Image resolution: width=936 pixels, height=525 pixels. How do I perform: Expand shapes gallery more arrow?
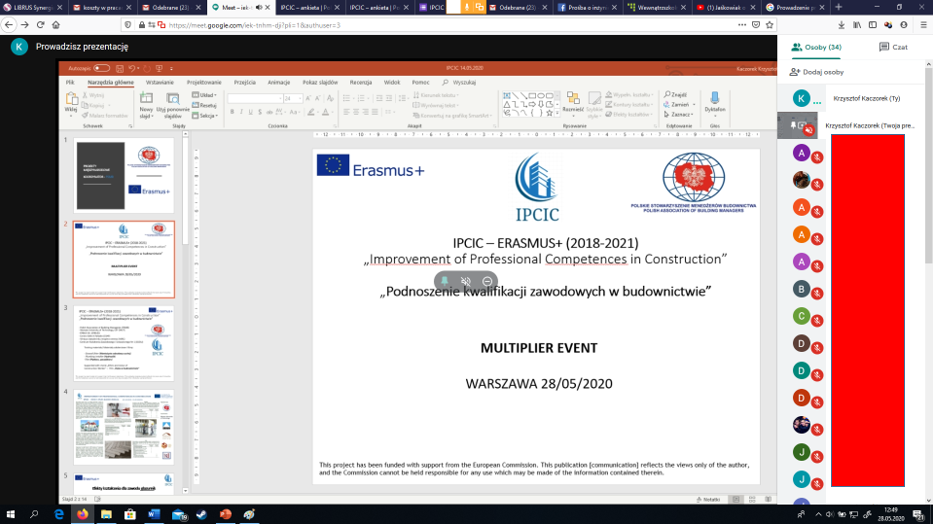pyautogui.click(x=558, y=113)
